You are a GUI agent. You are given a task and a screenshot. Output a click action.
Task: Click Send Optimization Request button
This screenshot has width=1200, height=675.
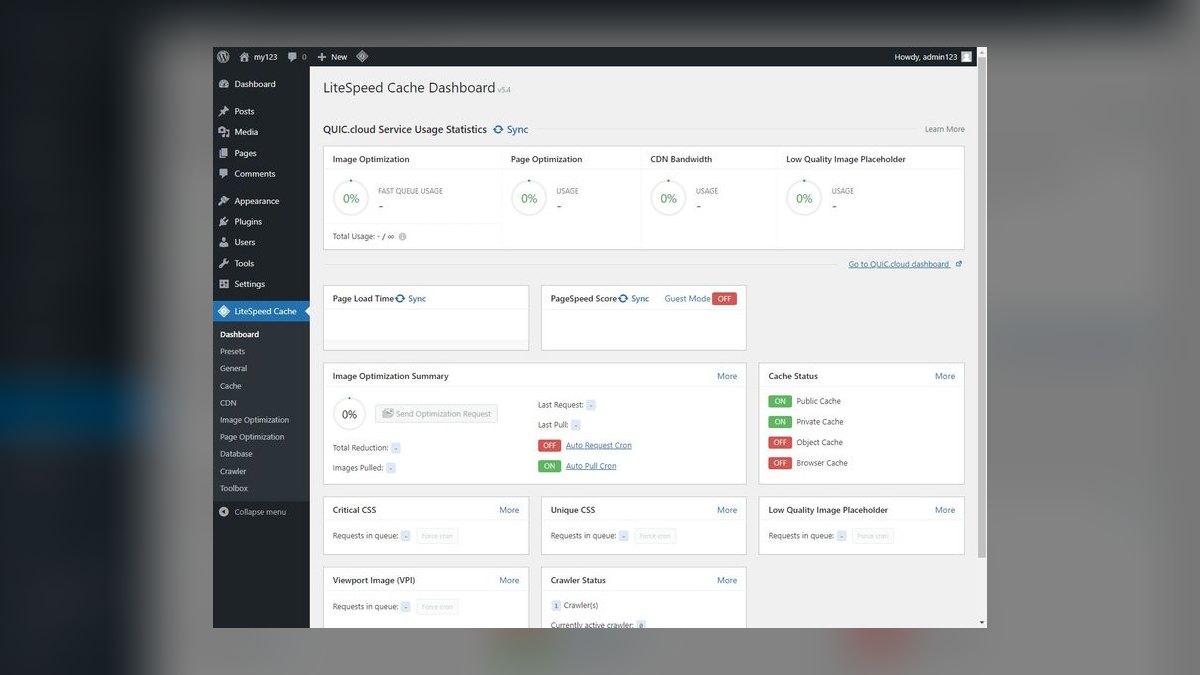pyautogui.click(x=436, y=414)
